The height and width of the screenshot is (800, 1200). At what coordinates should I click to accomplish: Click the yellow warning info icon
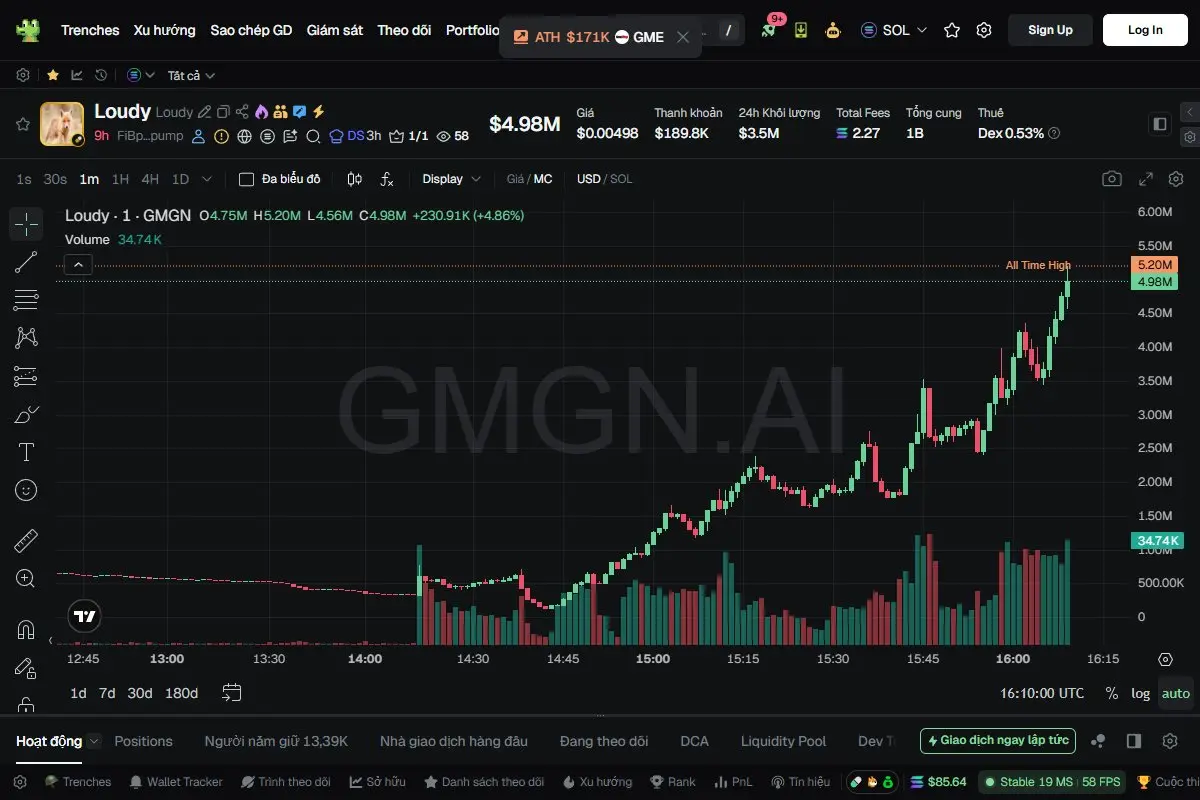(x=221, y=136)
